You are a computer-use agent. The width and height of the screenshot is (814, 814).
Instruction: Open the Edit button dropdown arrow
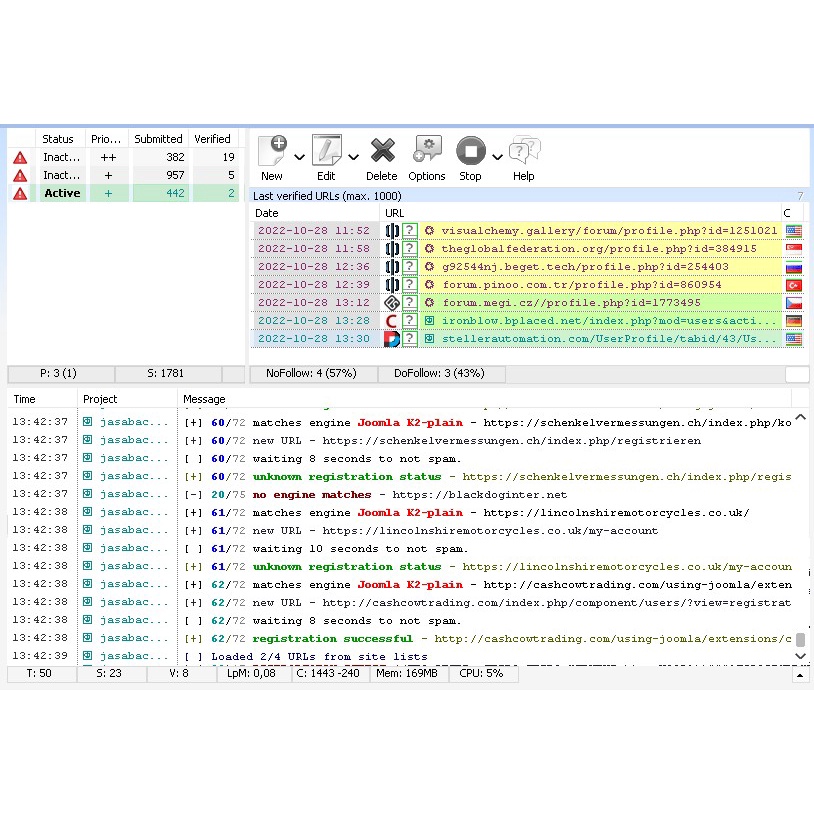click(x=352, y=157)
